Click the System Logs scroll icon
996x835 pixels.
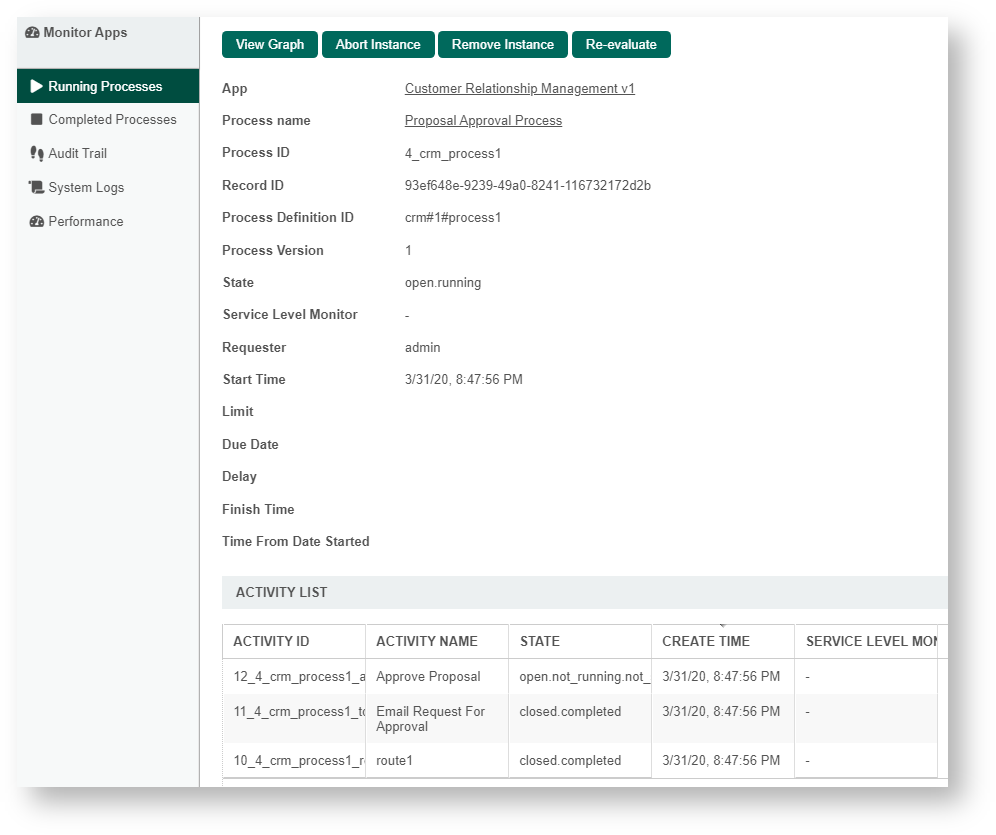(37, 188)
